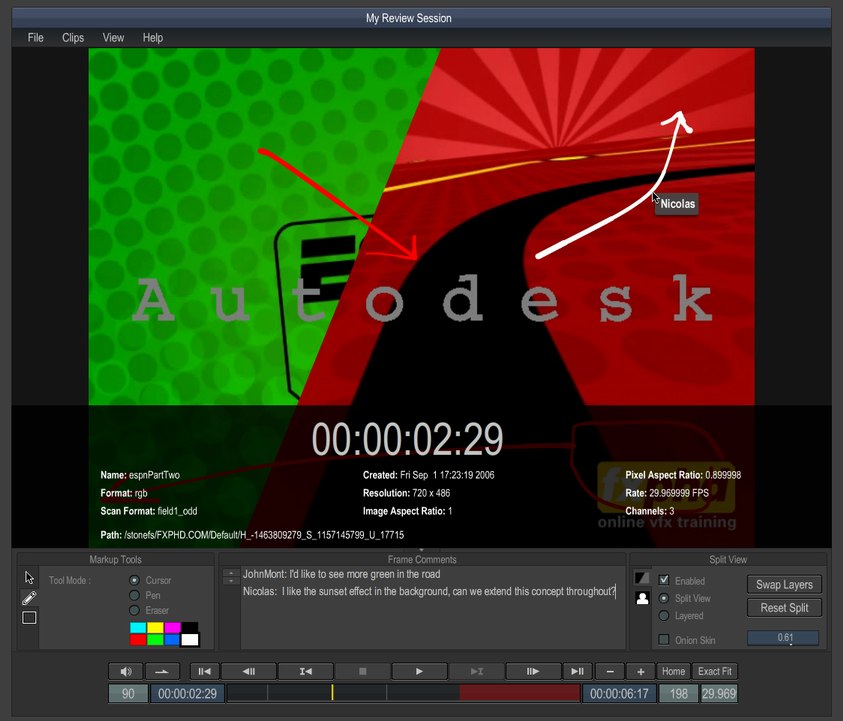Click the total frames field 198
Image resolution: width=843 pixels, height=721 pixels.
tap(678, 694)
